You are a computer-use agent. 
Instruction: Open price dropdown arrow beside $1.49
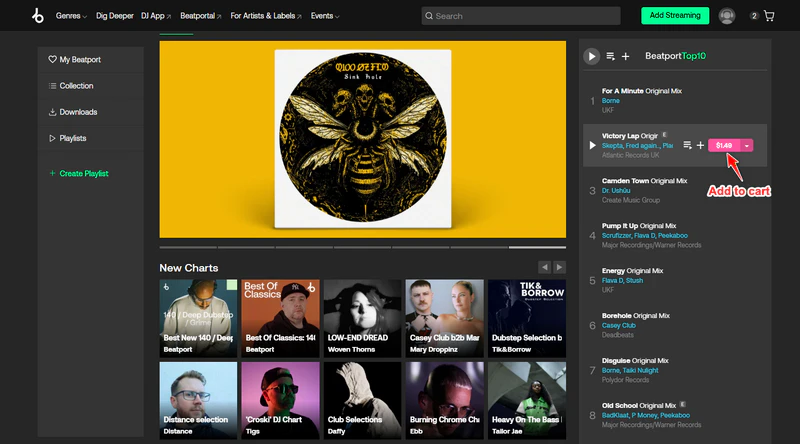[747, 145]
